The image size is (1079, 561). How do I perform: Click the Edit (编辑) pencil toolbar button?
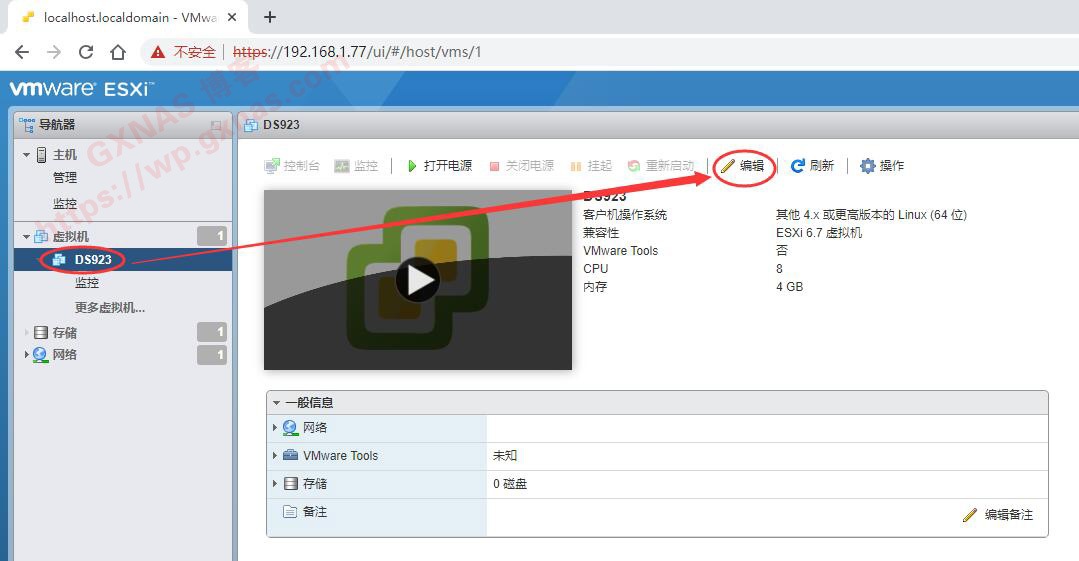pos(743,166)
